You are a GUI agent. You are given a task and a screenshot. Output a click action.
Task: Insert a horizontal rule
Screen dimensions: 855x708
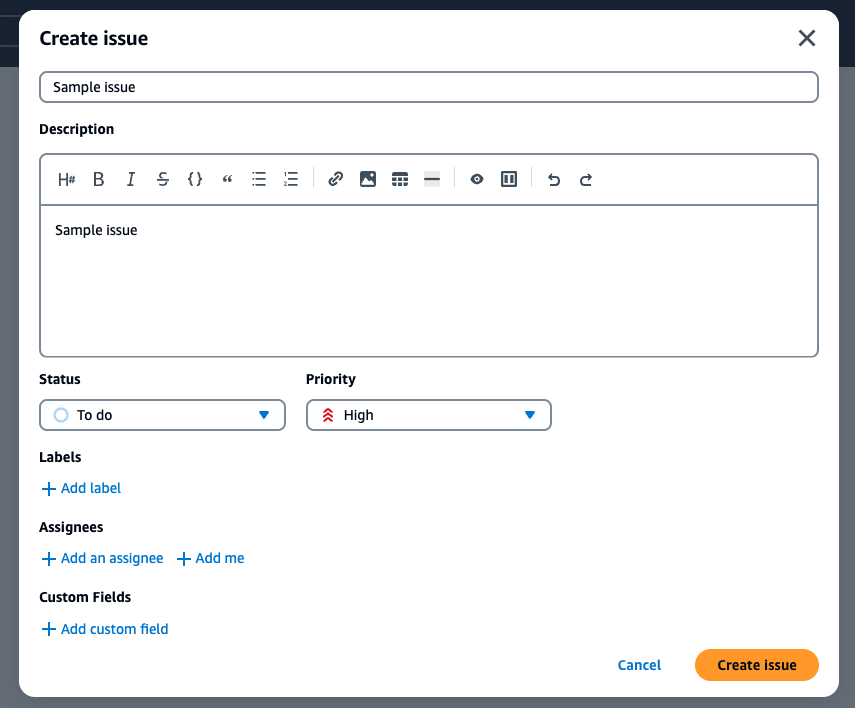click(x=432, y=179)
